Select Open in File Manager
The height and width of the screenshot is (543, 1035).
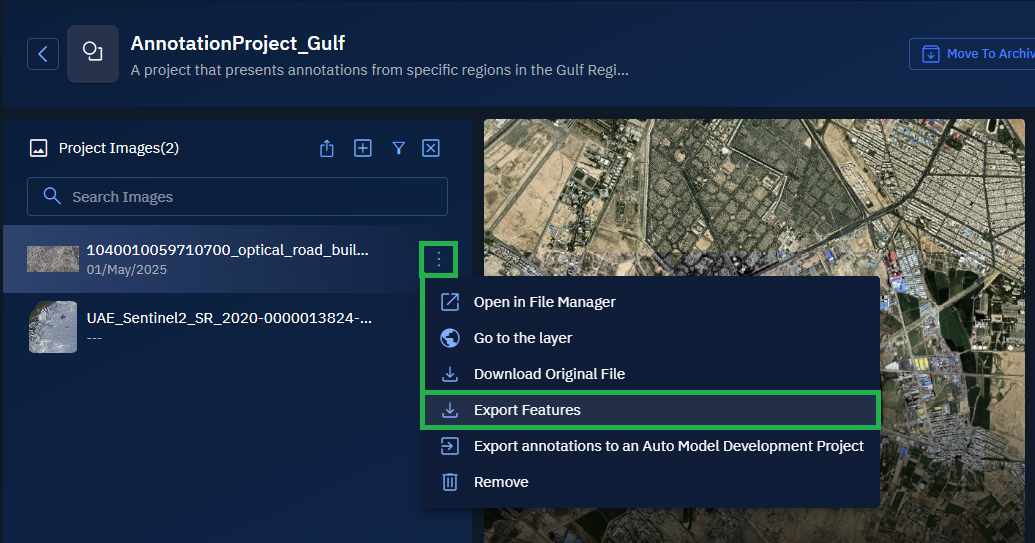[x=544, y=302]
